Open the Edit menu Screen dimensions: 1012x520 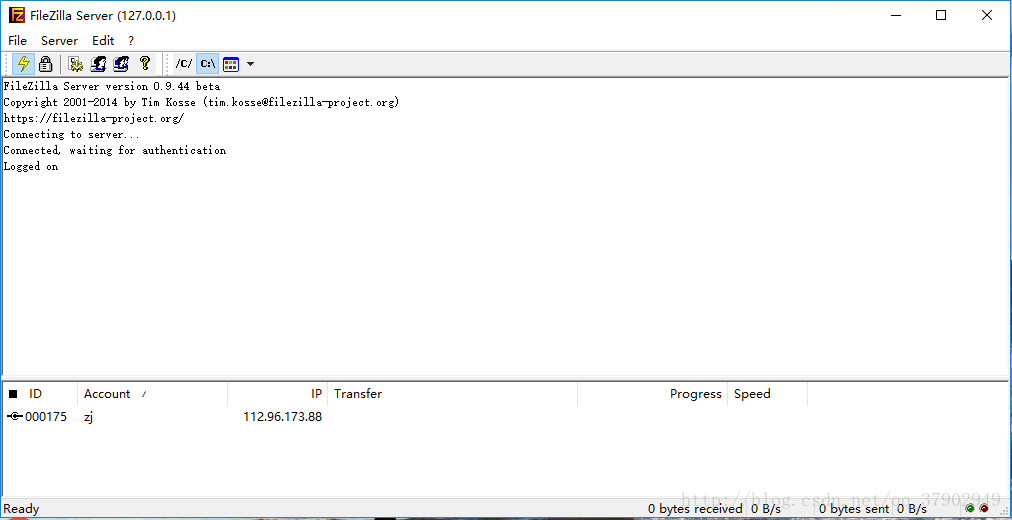pos(103,41)
